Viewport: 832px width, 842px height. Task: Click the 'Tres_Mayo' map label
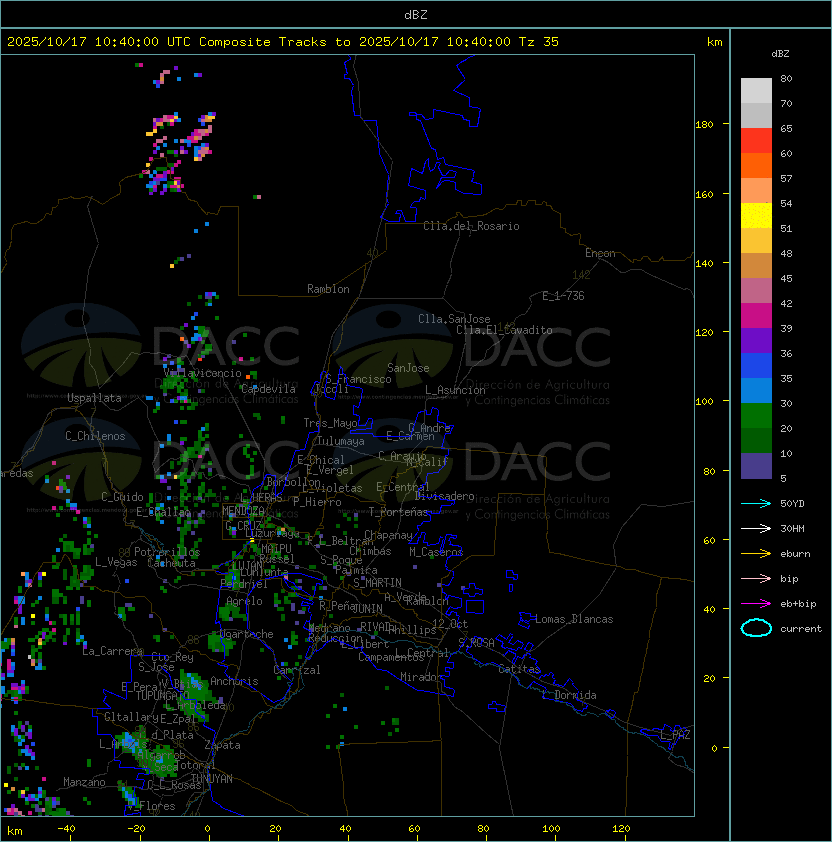[x=330, y=423]
